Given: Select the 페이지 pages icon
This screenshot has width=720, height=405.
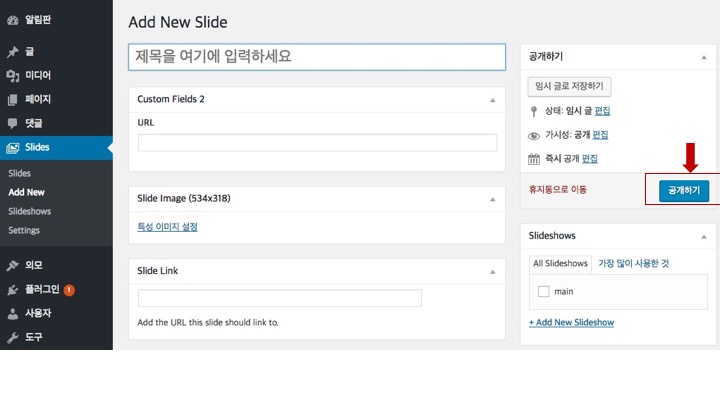Looking at the screenshot, I should [x=12, y=100].
